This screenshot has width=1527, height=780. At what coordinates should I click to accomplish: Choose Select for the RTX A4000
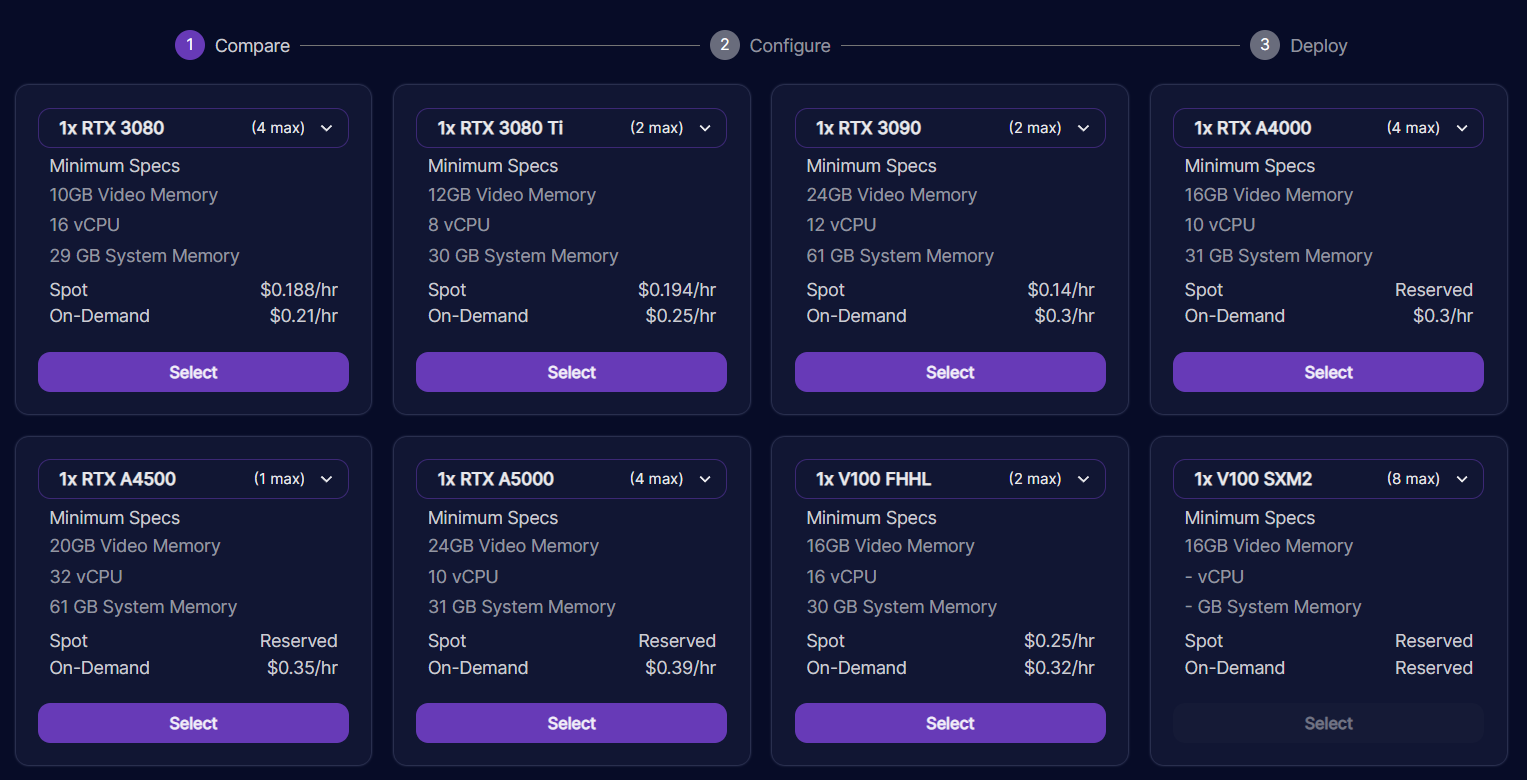[1328, 372]
